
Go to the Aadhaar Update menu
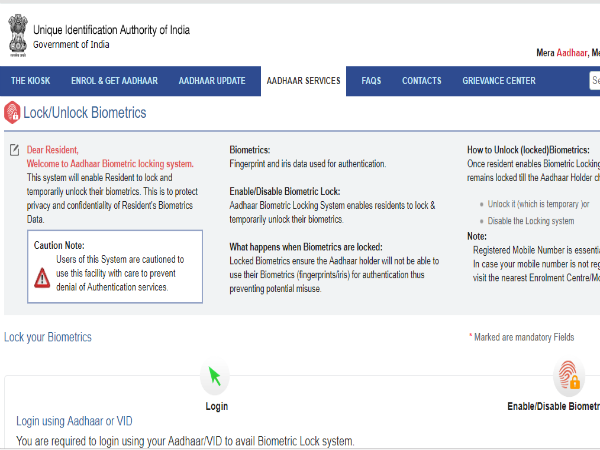211,81
